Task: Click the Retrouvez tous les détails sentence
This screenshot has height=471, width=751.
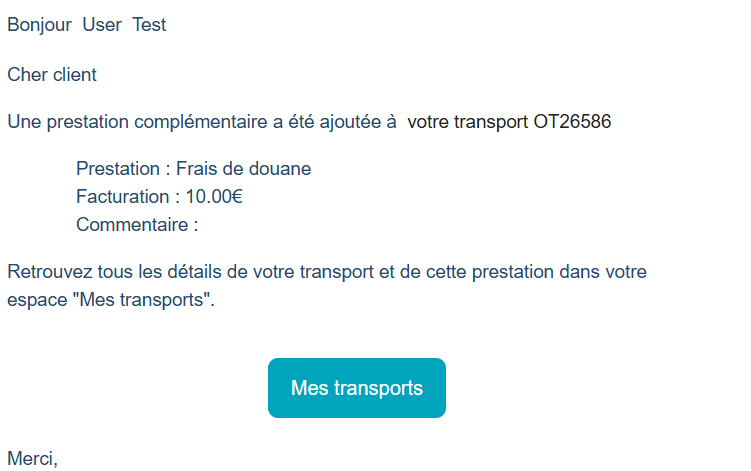Action: tap(327, 286)
